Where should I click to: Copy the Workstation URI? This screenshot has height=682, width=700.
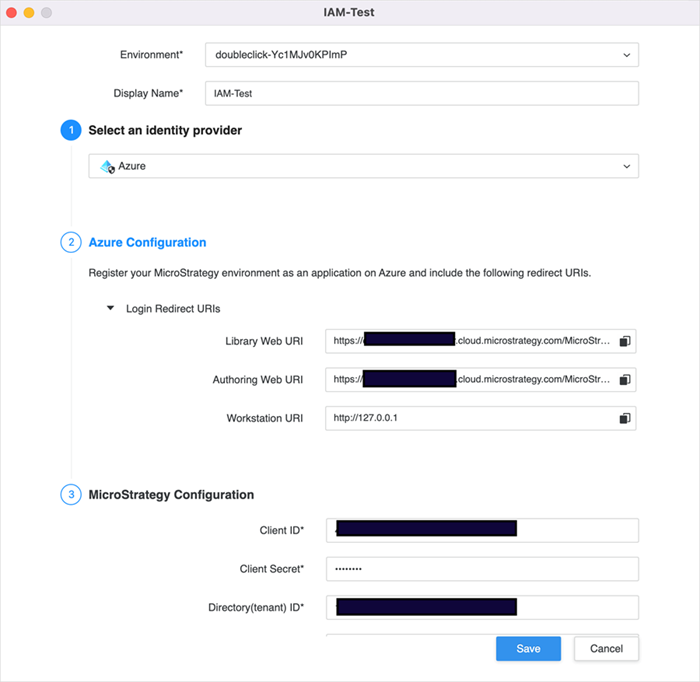624,418
